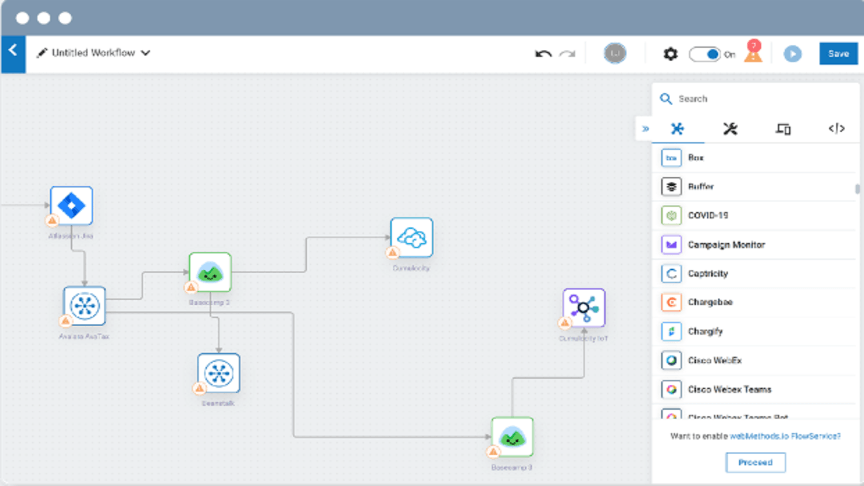This screenshot has width=864, height=486.
Task: Run the workflow with play button
Action: coord(792,54)
